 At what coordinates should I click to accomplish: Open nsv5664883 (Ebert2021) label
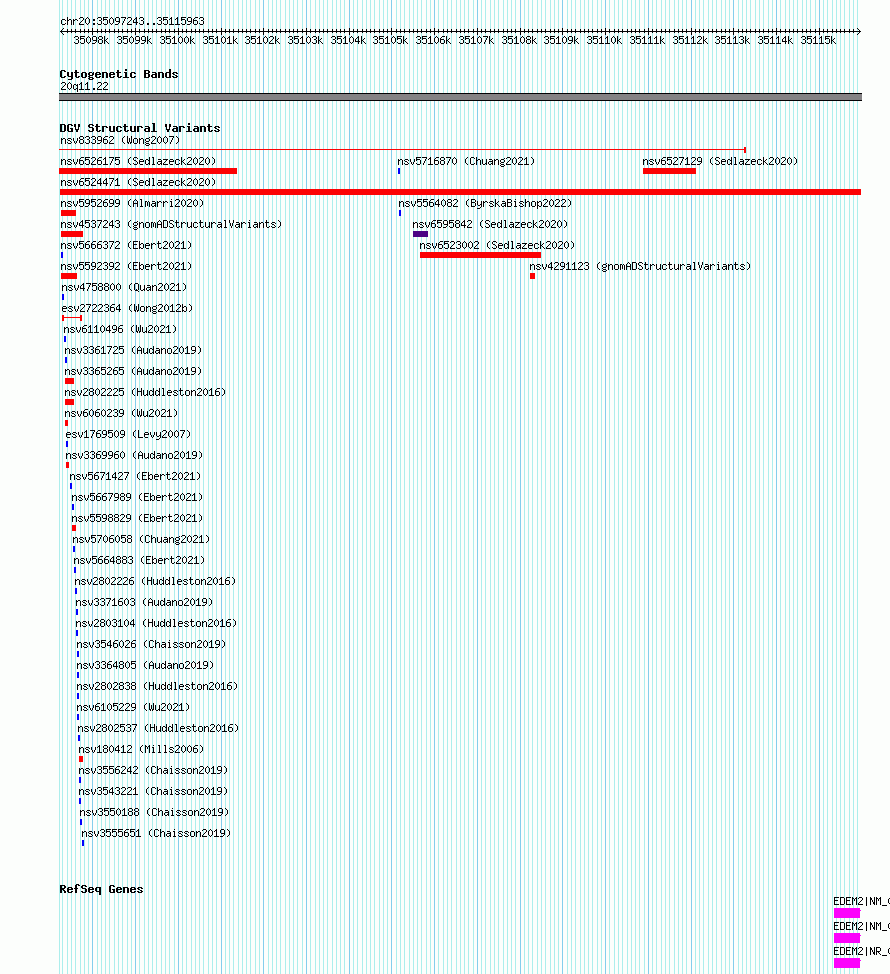[139, 560]
